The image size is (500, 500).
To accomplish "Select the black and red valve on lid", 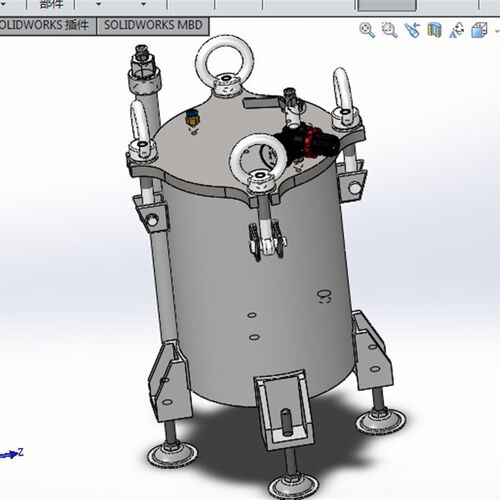I will [x=306, y=141].
